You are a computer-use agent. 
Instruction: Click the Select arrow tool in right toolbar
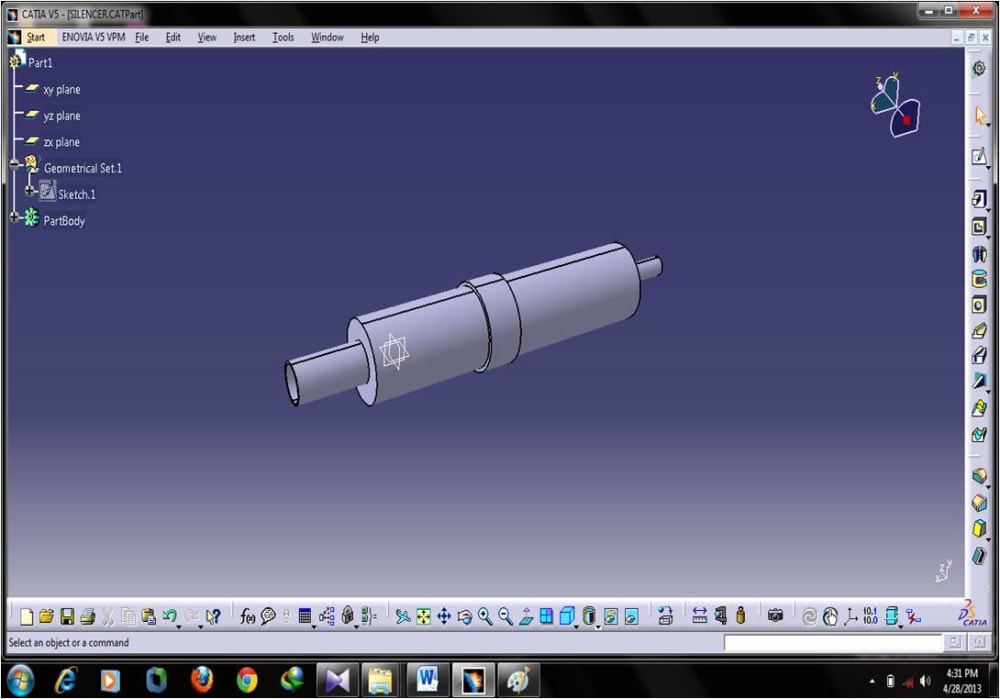pyautogui.click(x=980, y=115)
